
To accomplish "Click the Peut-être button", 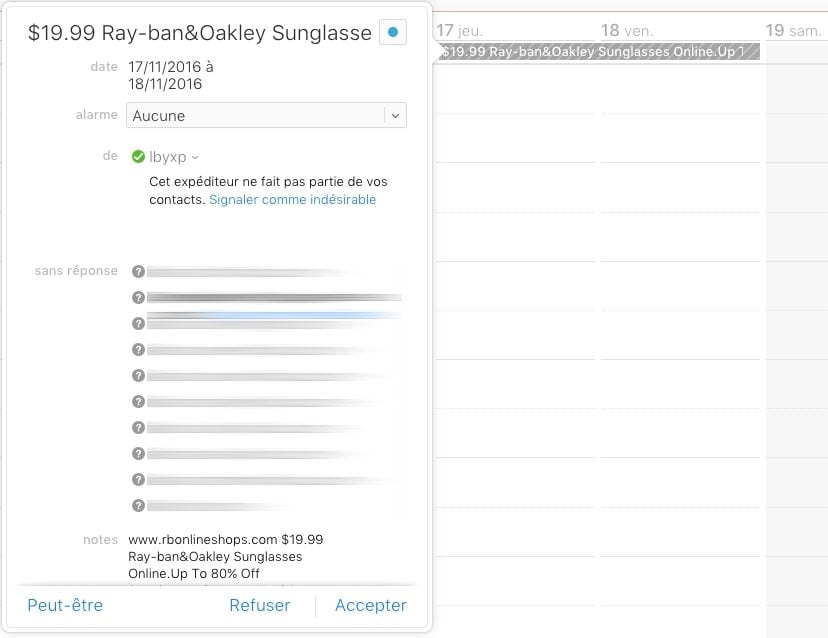I will pos(65,605).
